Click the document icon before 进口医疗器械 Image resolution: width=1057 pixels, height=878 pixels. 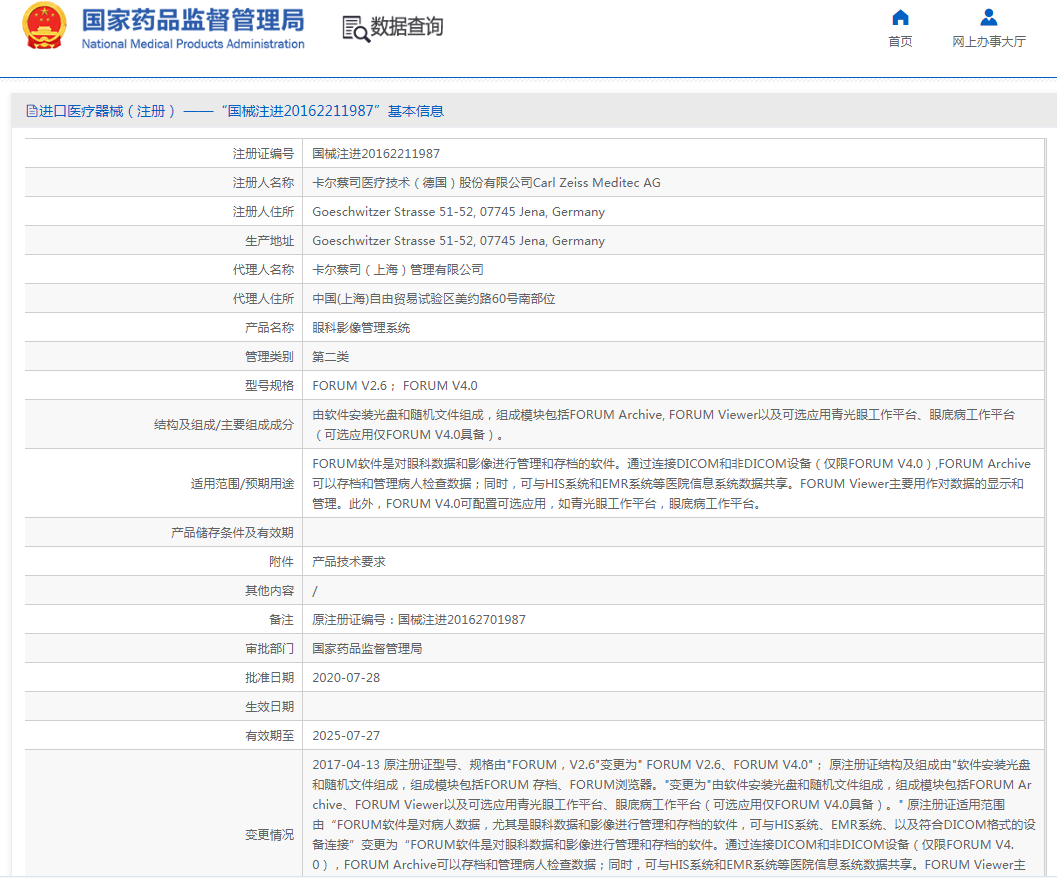click(x=31, y=111)
